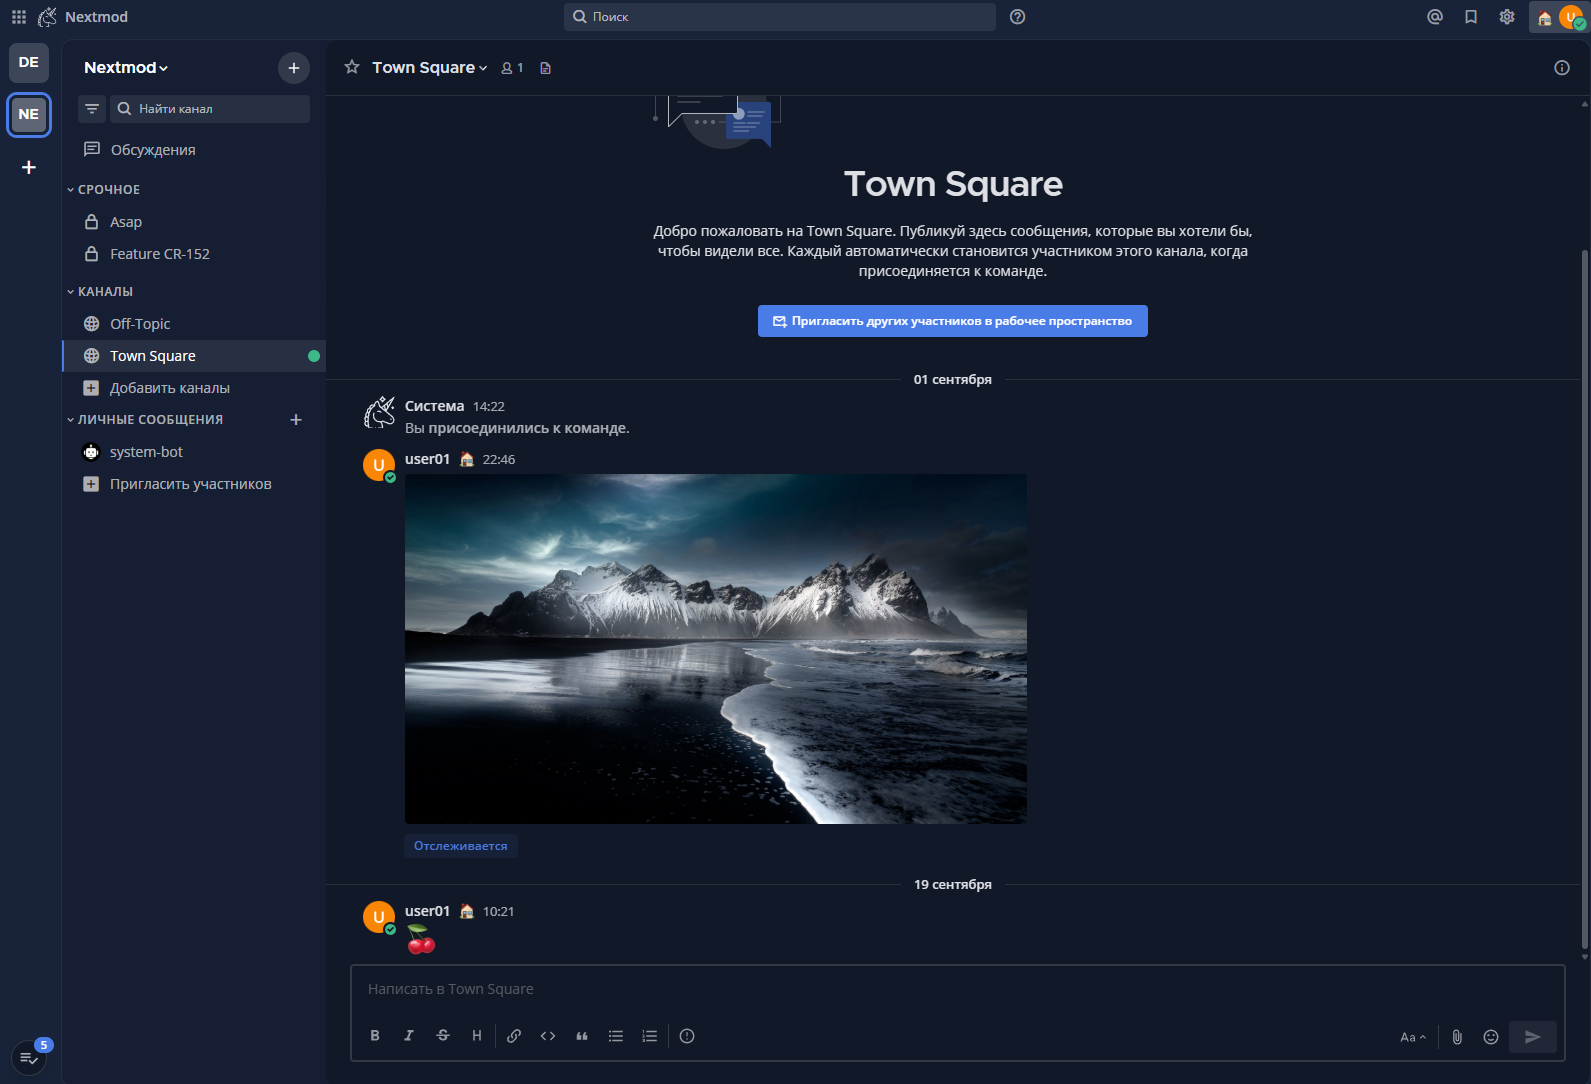Open the mountain landscape image preview
The height and width of the screenshot is (1084, 1591).
[x=716, y=649]
